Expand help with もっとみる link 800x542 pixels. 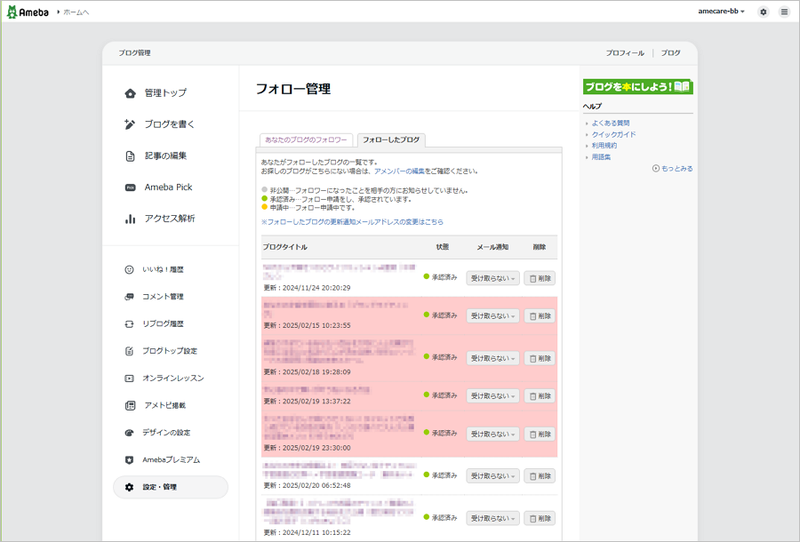(675, 168)
